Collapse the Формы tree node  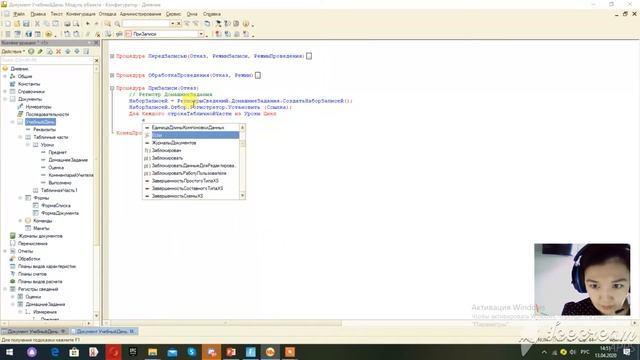click(20, 198)
